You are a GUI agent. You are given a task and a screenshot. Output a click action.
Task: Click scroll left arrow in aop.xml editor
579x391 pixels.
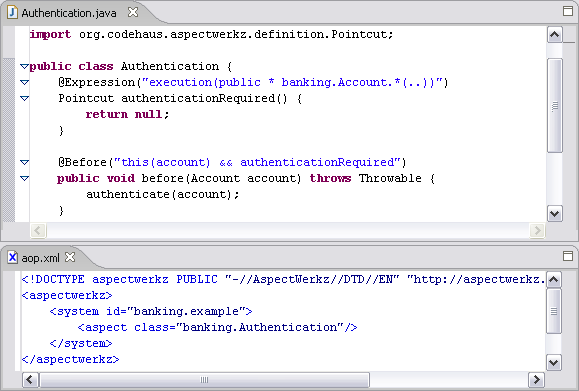pos(30,380)
